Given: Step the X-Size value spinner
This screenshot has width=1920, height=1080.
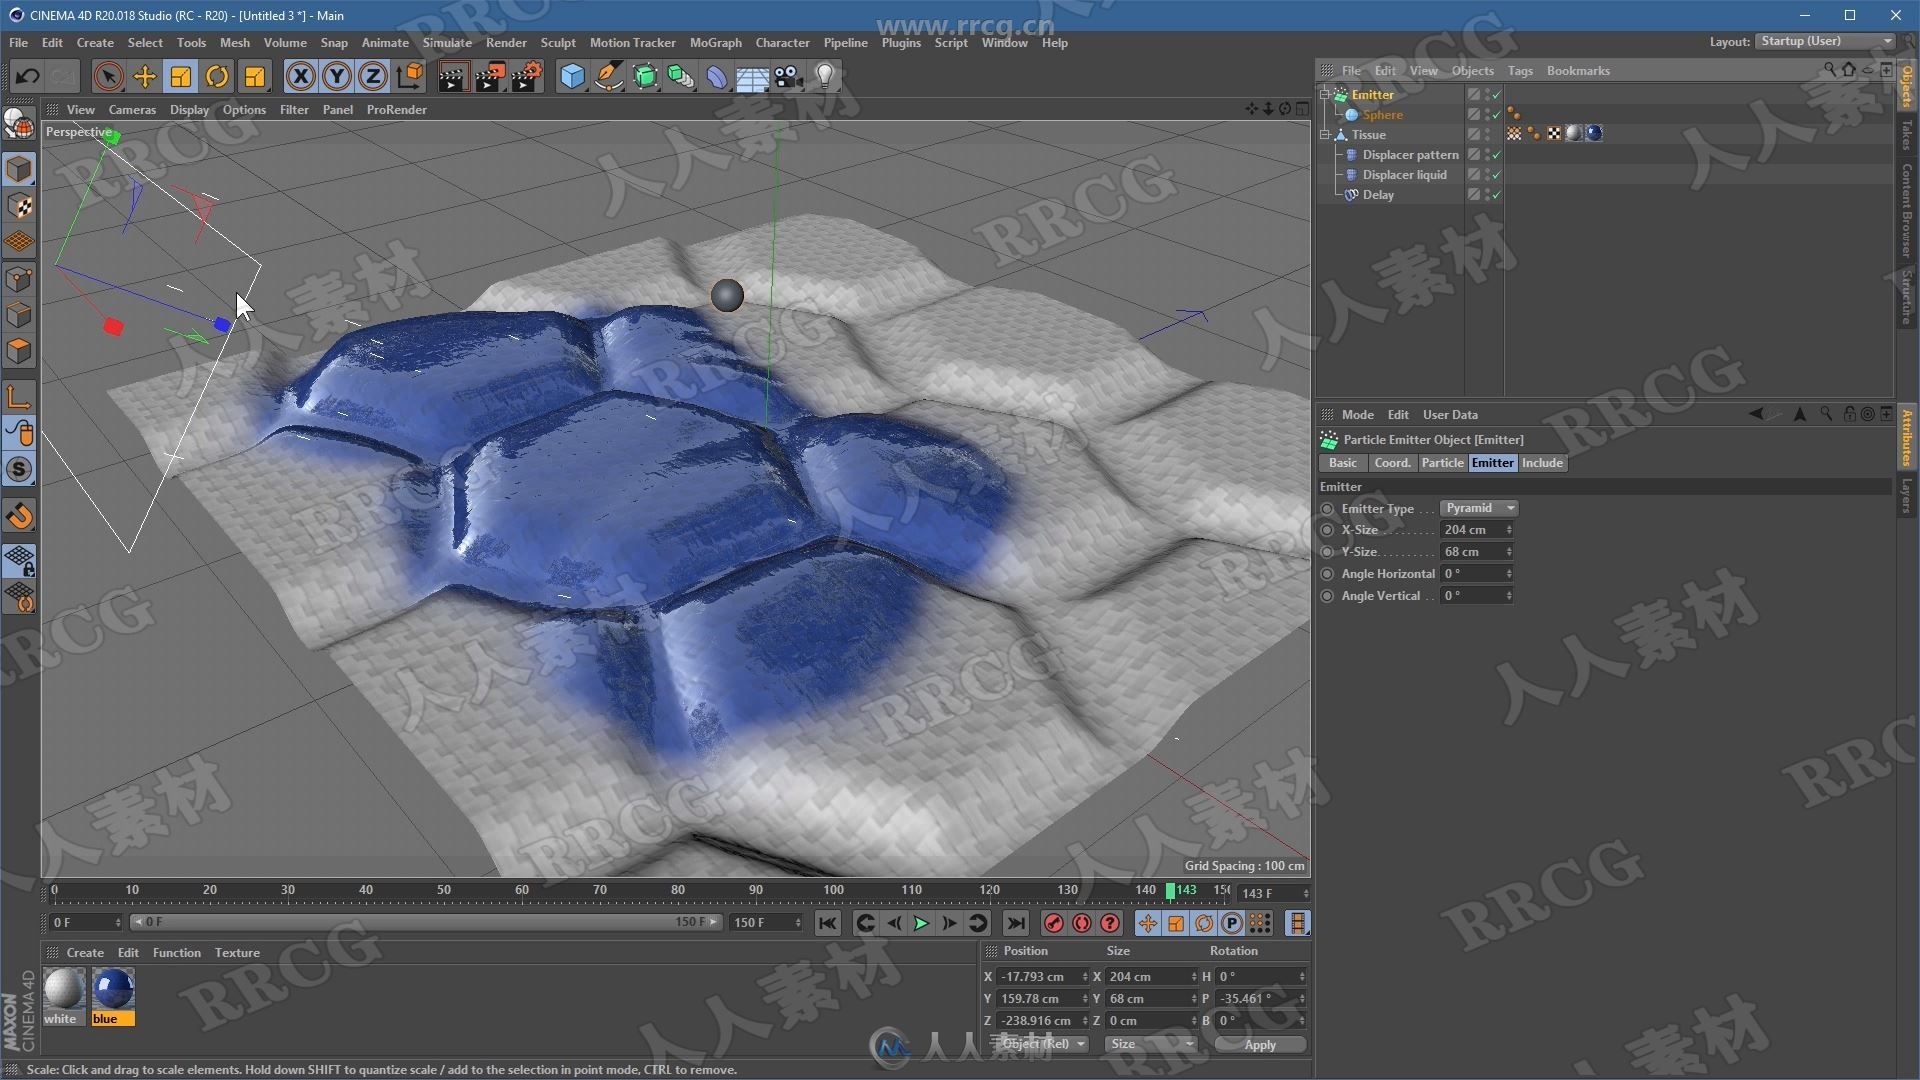Looking at the screenshot, I should point(1509,530).
